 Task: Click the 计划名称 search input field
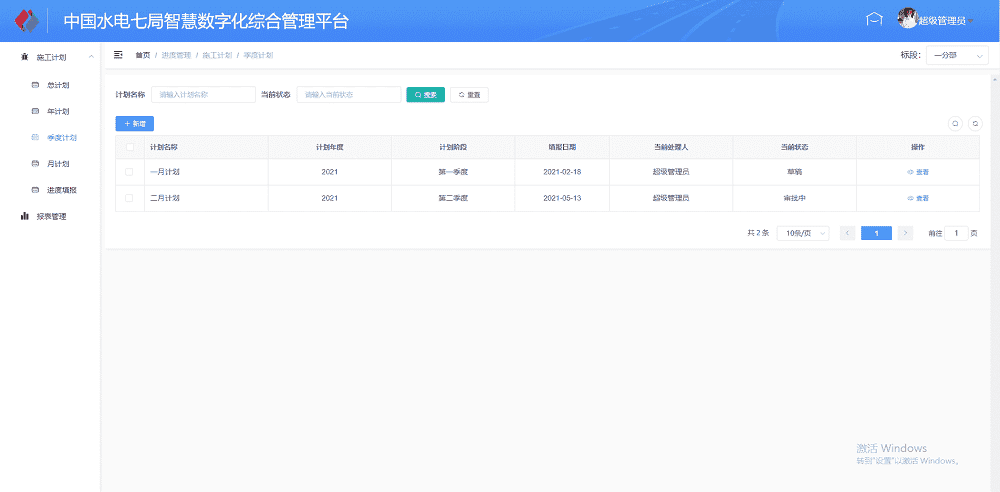pyautogui.click(x=203, y=94)
